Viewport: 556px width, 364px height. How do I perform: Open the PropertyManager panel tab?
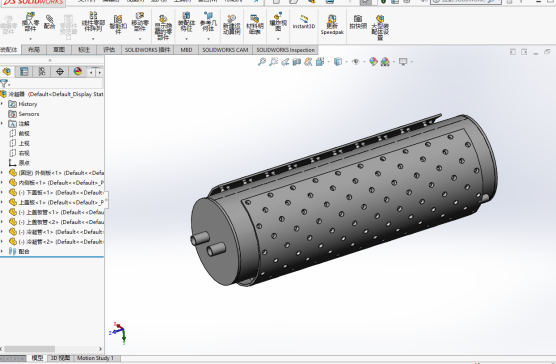pyautogui.click(x=24, y=72)
